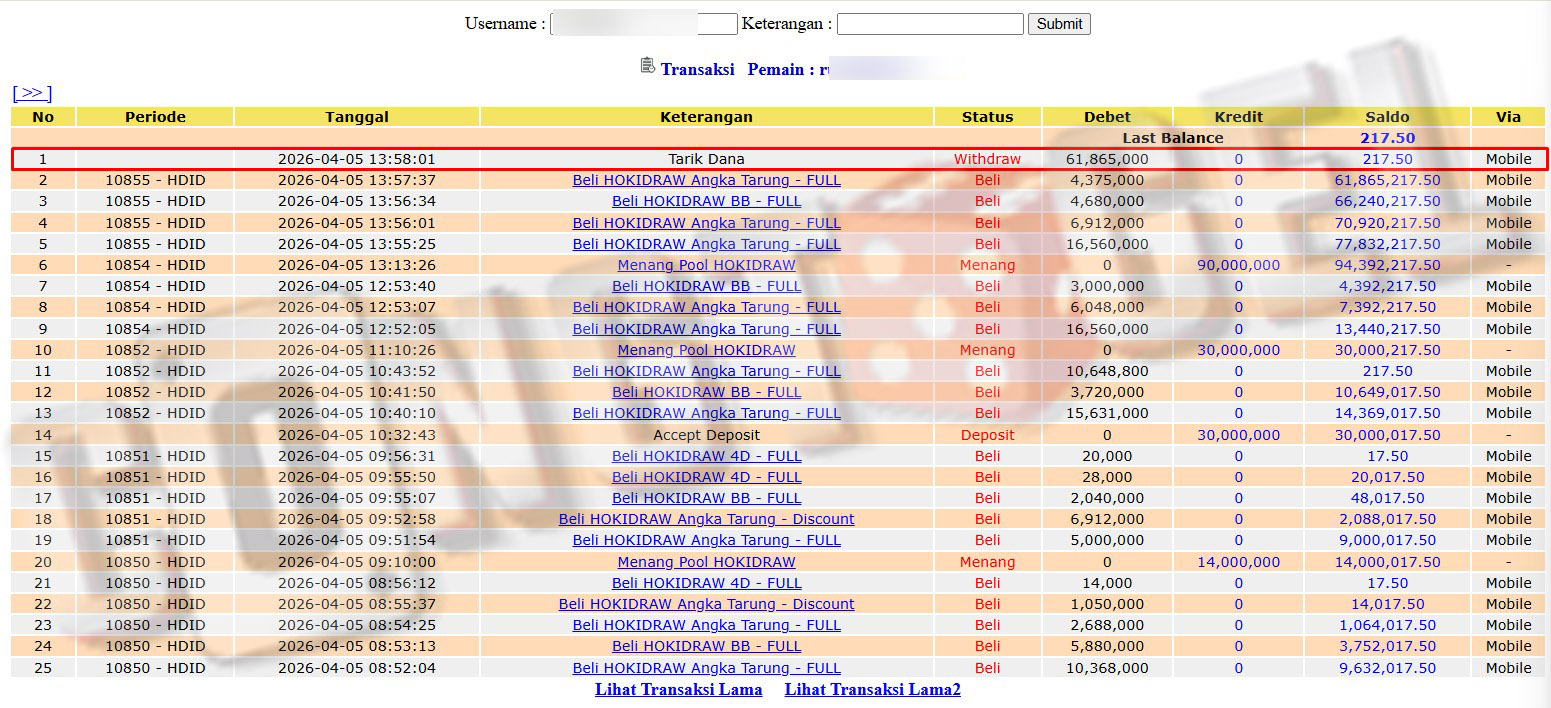Click date 2026-04-05 13:13:26
The image size is (1551, 708).
pyautogui.click(x=357, y=265)
